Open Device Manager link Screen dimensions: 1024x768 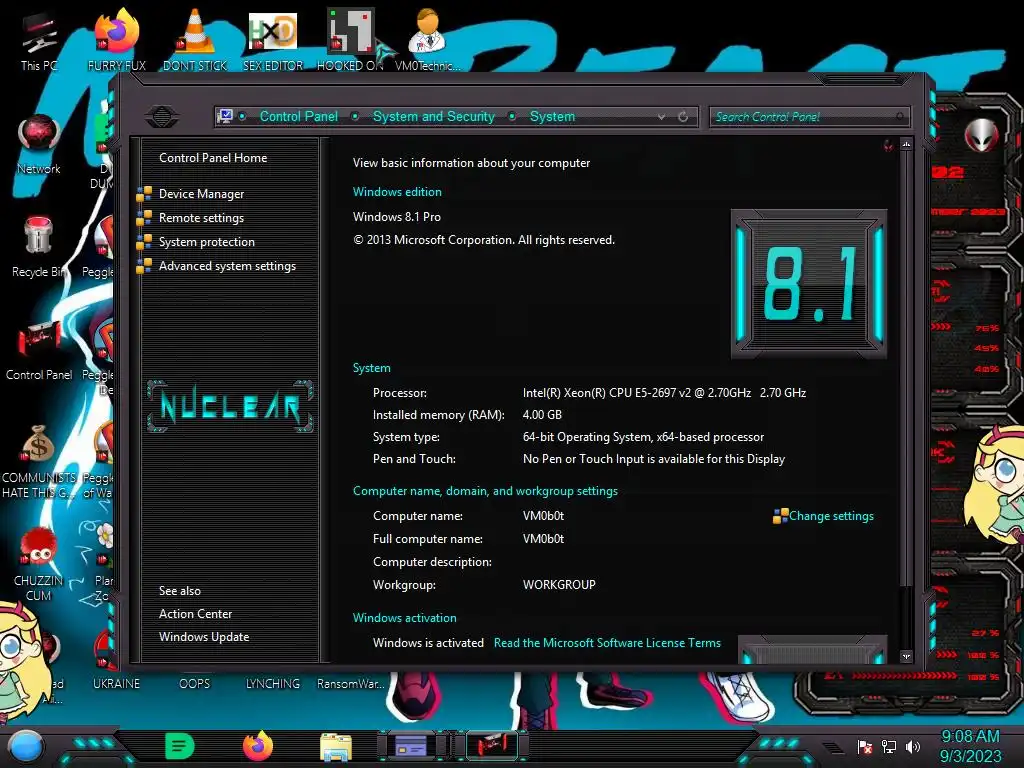tap(201, 194)
